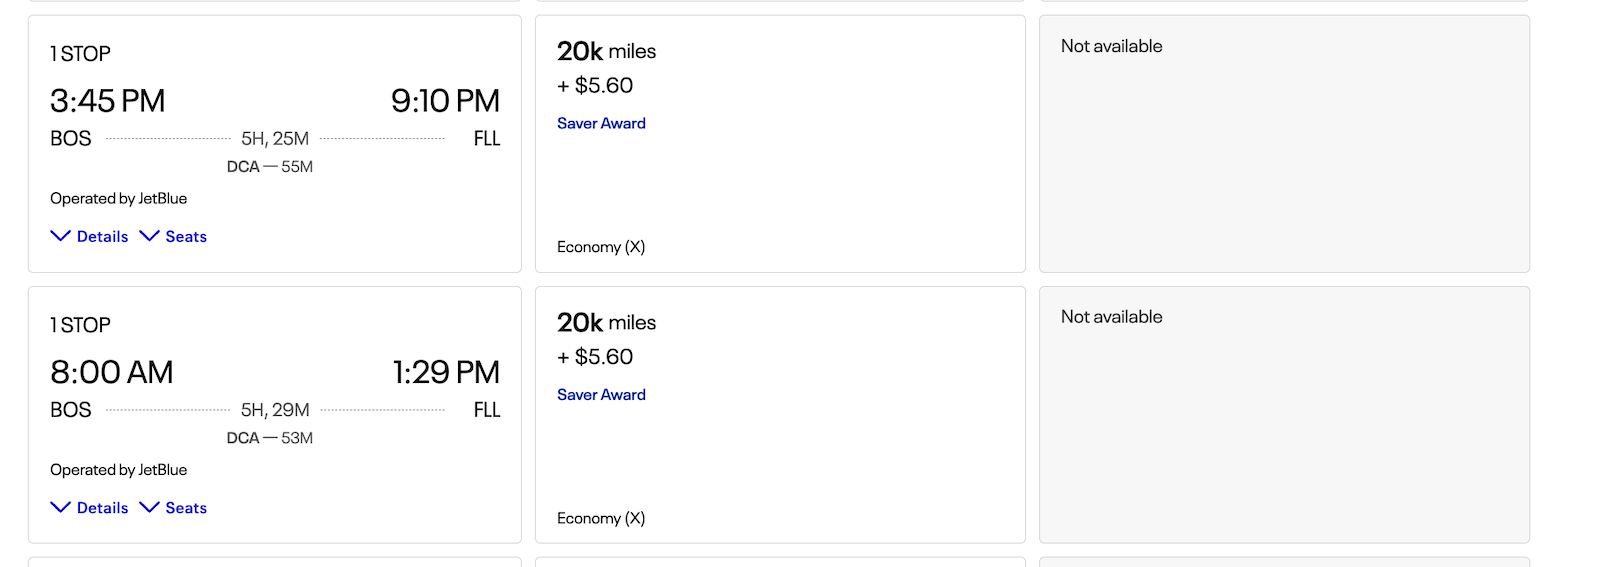
Task: Open Saver Award link on 8:00 AM flight
Action: point(601,394)
